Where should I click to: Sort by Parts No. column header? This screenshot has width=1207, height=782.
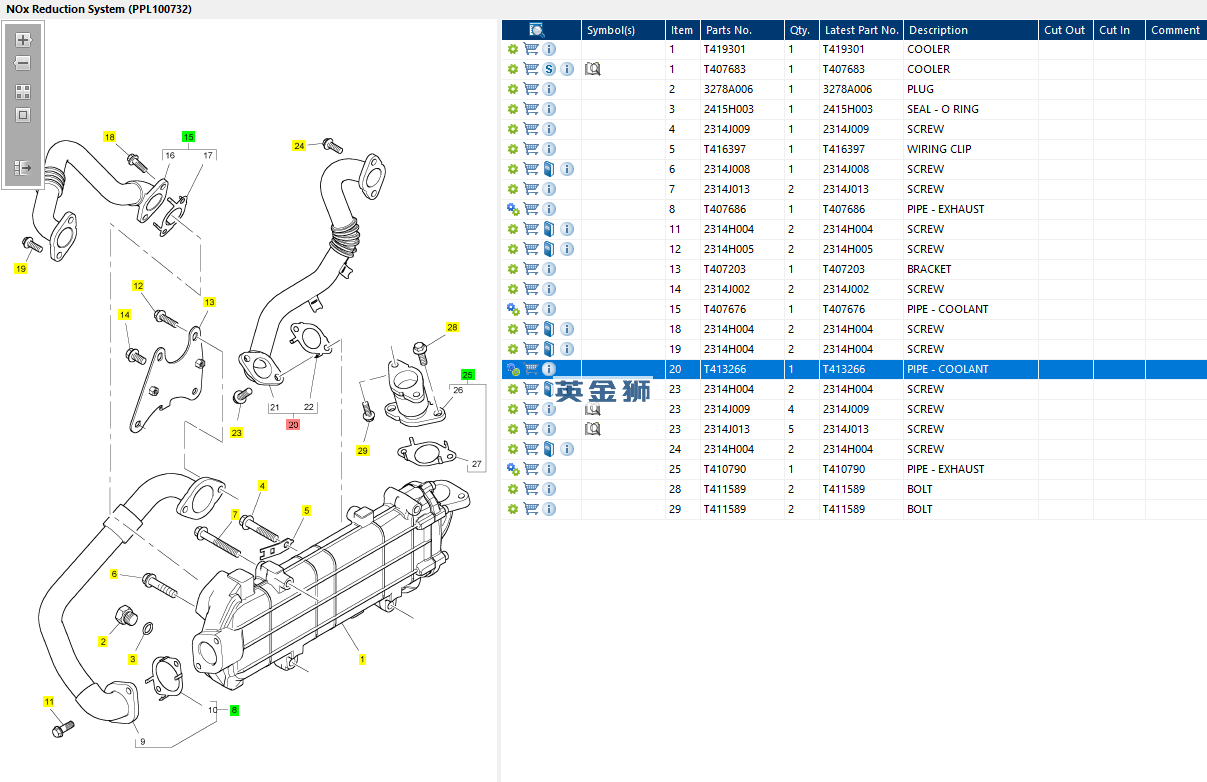pos(728,30)
